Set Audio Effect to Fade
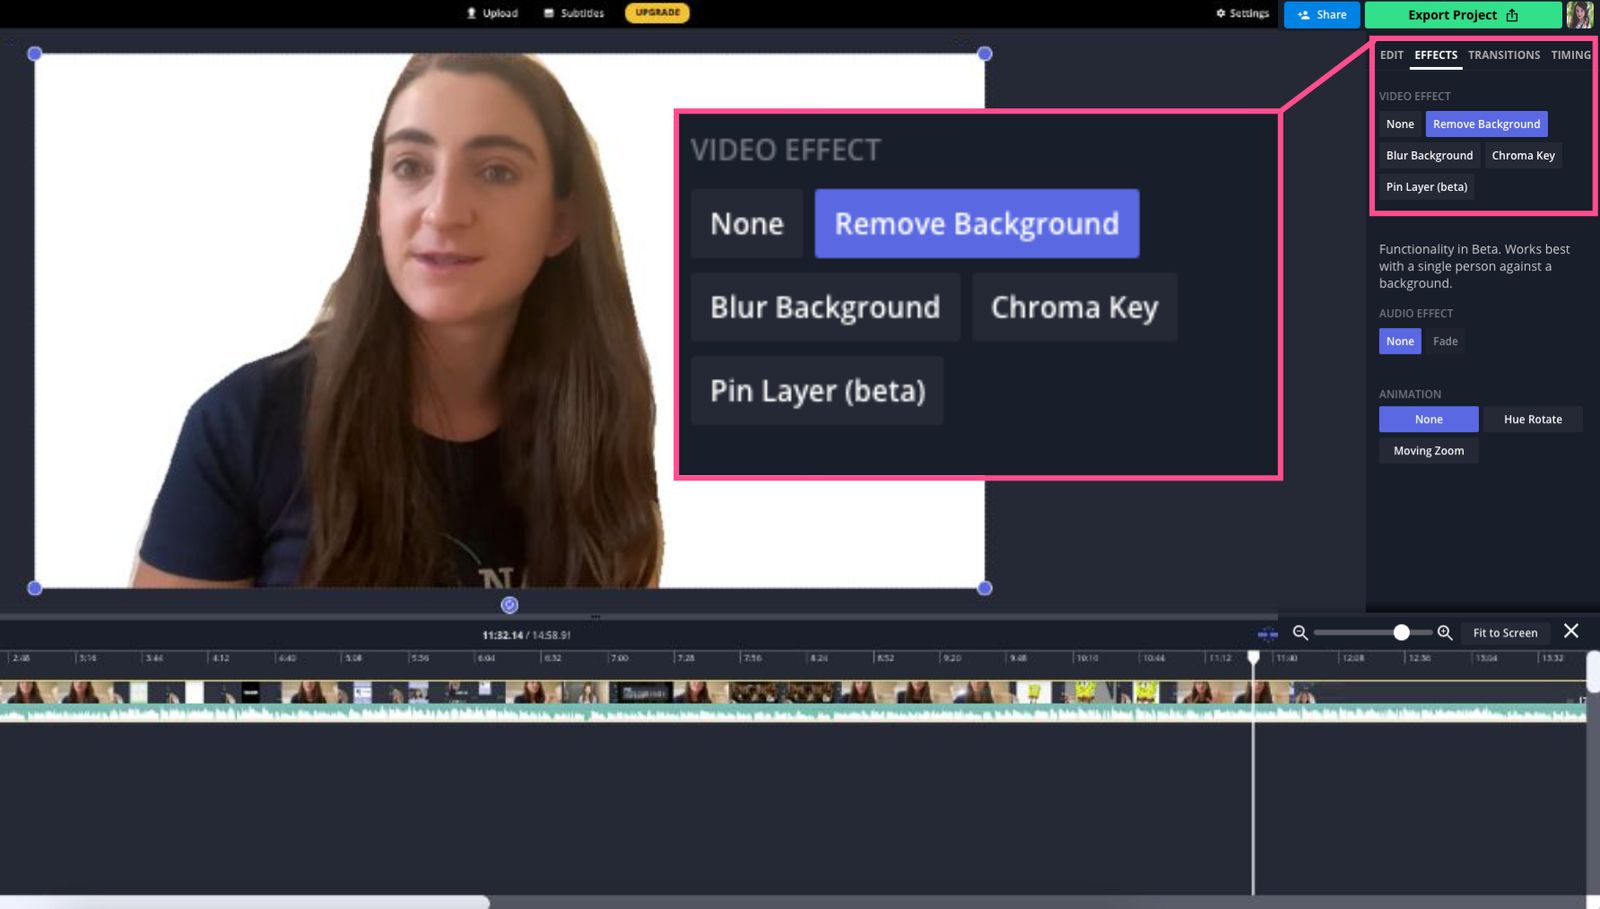The width and height of the screenshot is (1600, 909). click(1445, 341)
